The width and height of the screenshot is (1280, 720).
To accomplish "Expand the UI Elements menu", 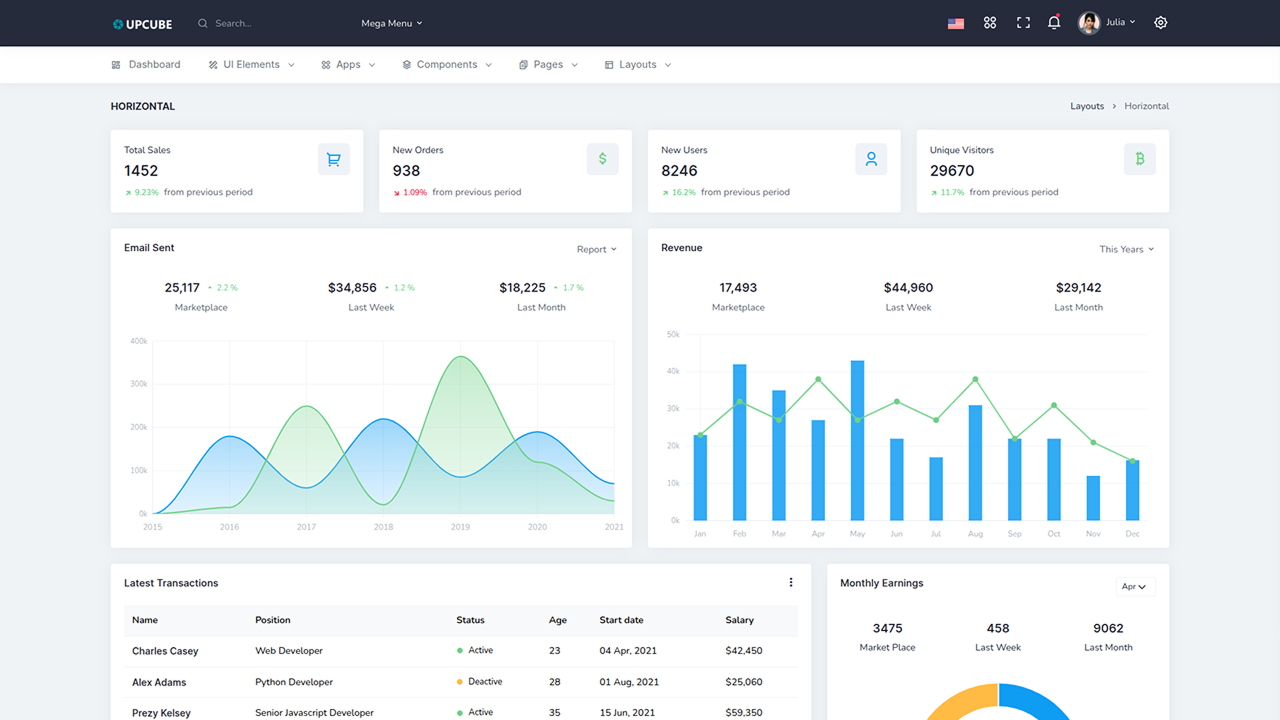I will click(250, 64).
